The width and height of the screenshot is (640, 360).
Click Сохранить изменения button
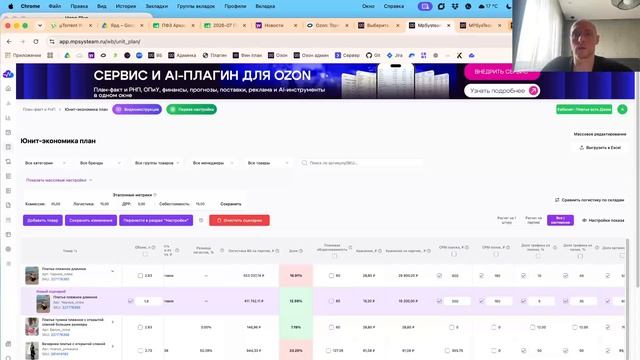(91, 220)
